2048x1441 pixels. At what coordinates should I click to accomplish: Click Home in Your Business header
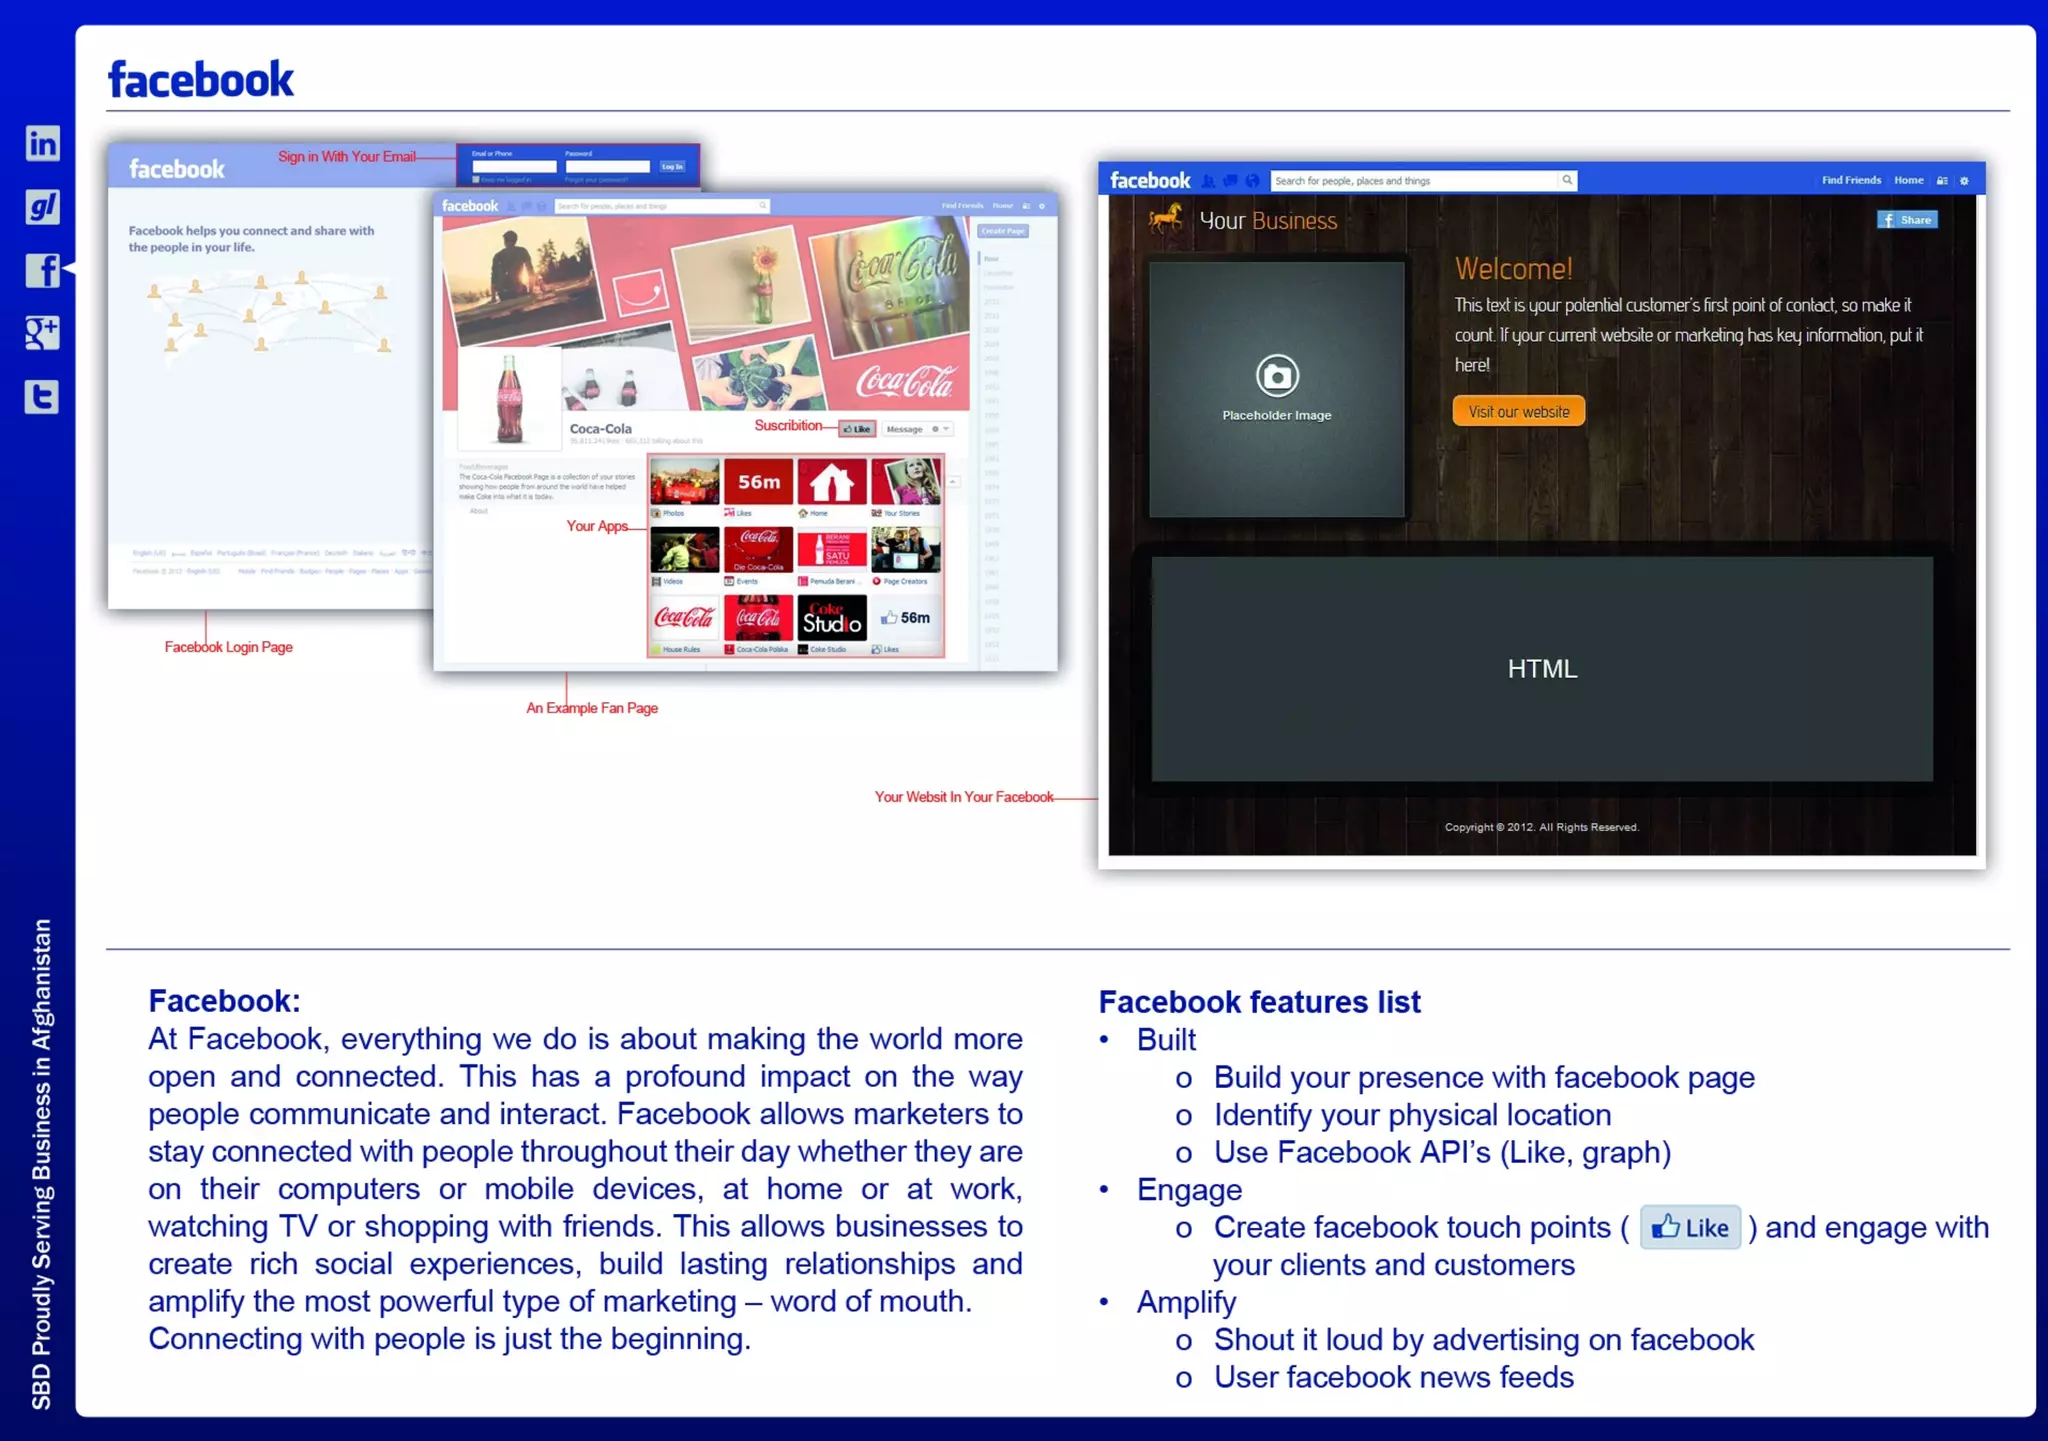pos(1908,180)
